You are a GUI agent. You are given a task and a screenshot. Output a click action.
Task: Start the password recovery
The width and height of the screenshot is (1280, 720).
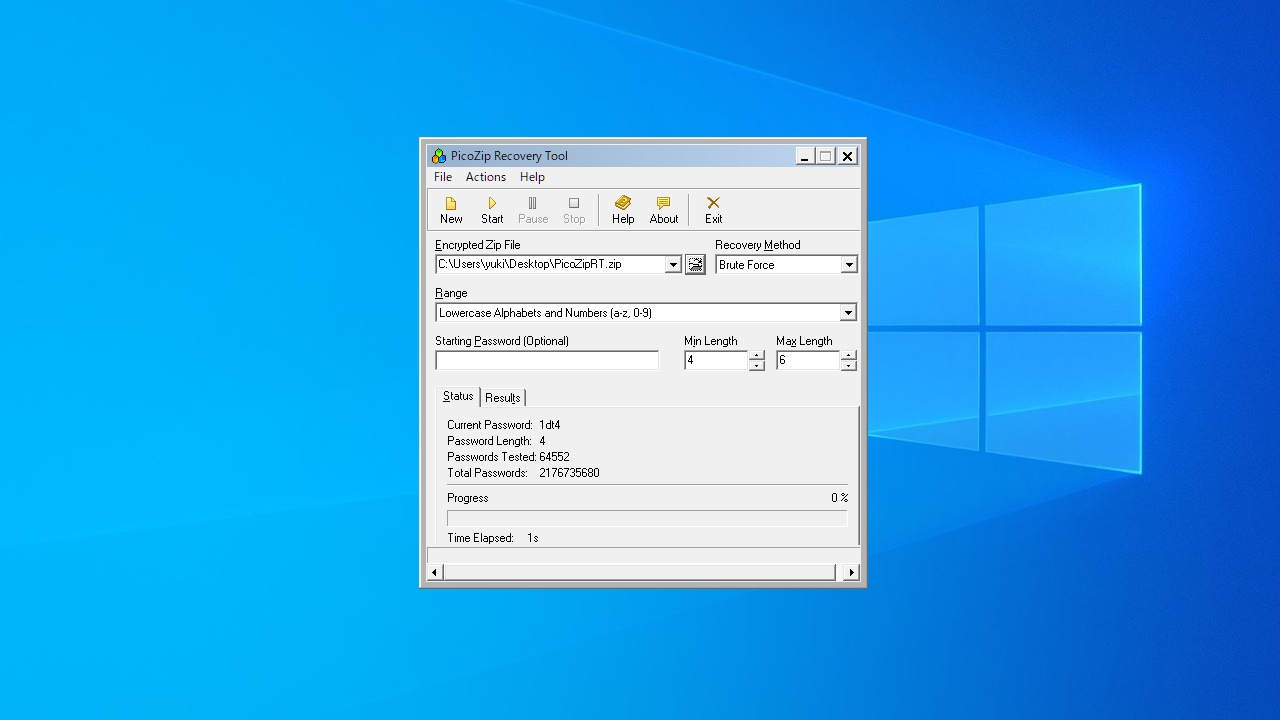[x=492, y=210]
